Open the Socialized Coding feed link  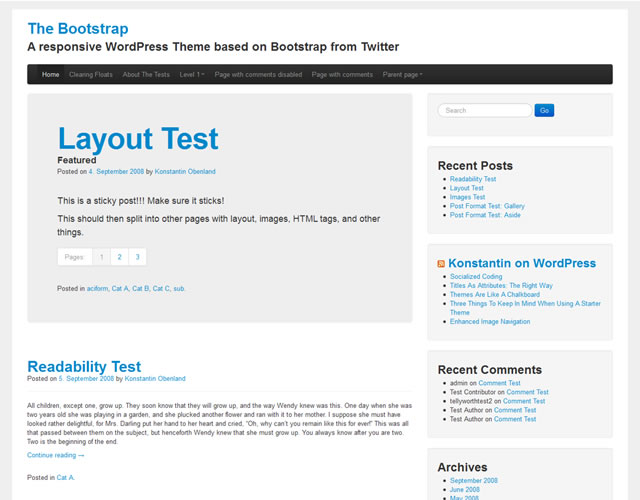pyautogui.click(x=476, y=276)
